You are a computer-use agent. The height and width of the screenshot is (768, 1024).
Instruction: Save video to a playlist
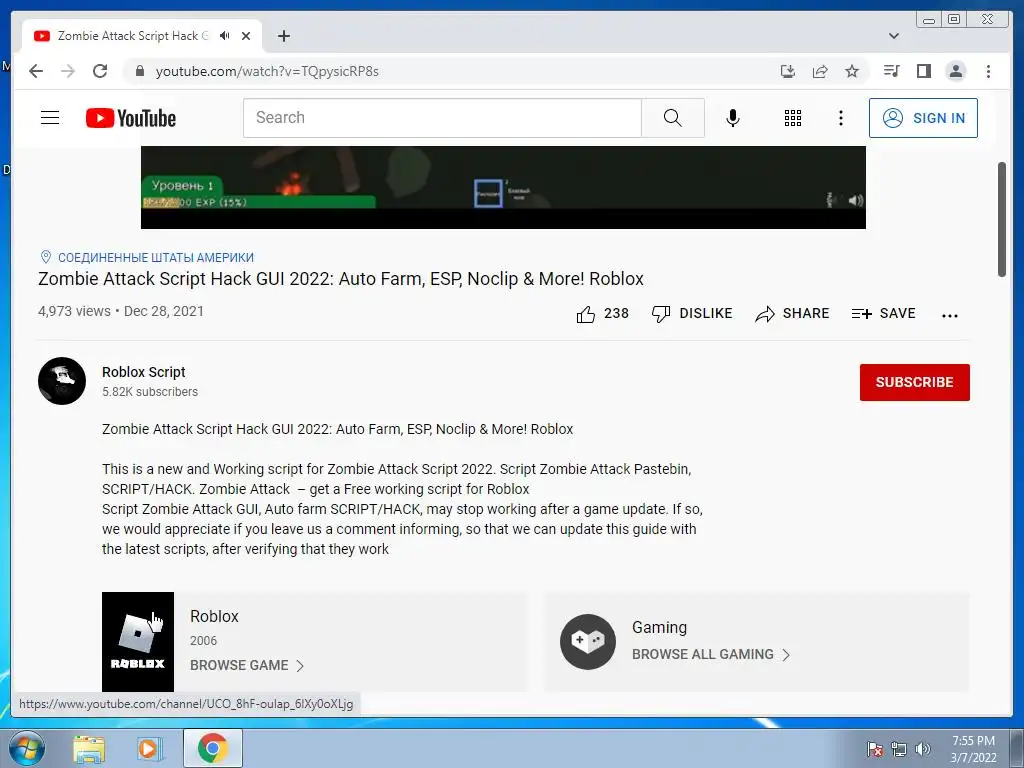click(x=884, y=314)
